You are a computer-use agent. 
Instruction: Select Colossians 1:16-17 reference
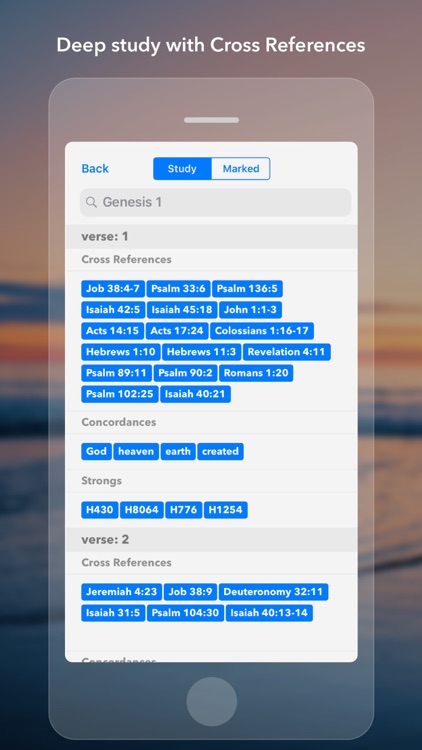[x=262, y=331]
